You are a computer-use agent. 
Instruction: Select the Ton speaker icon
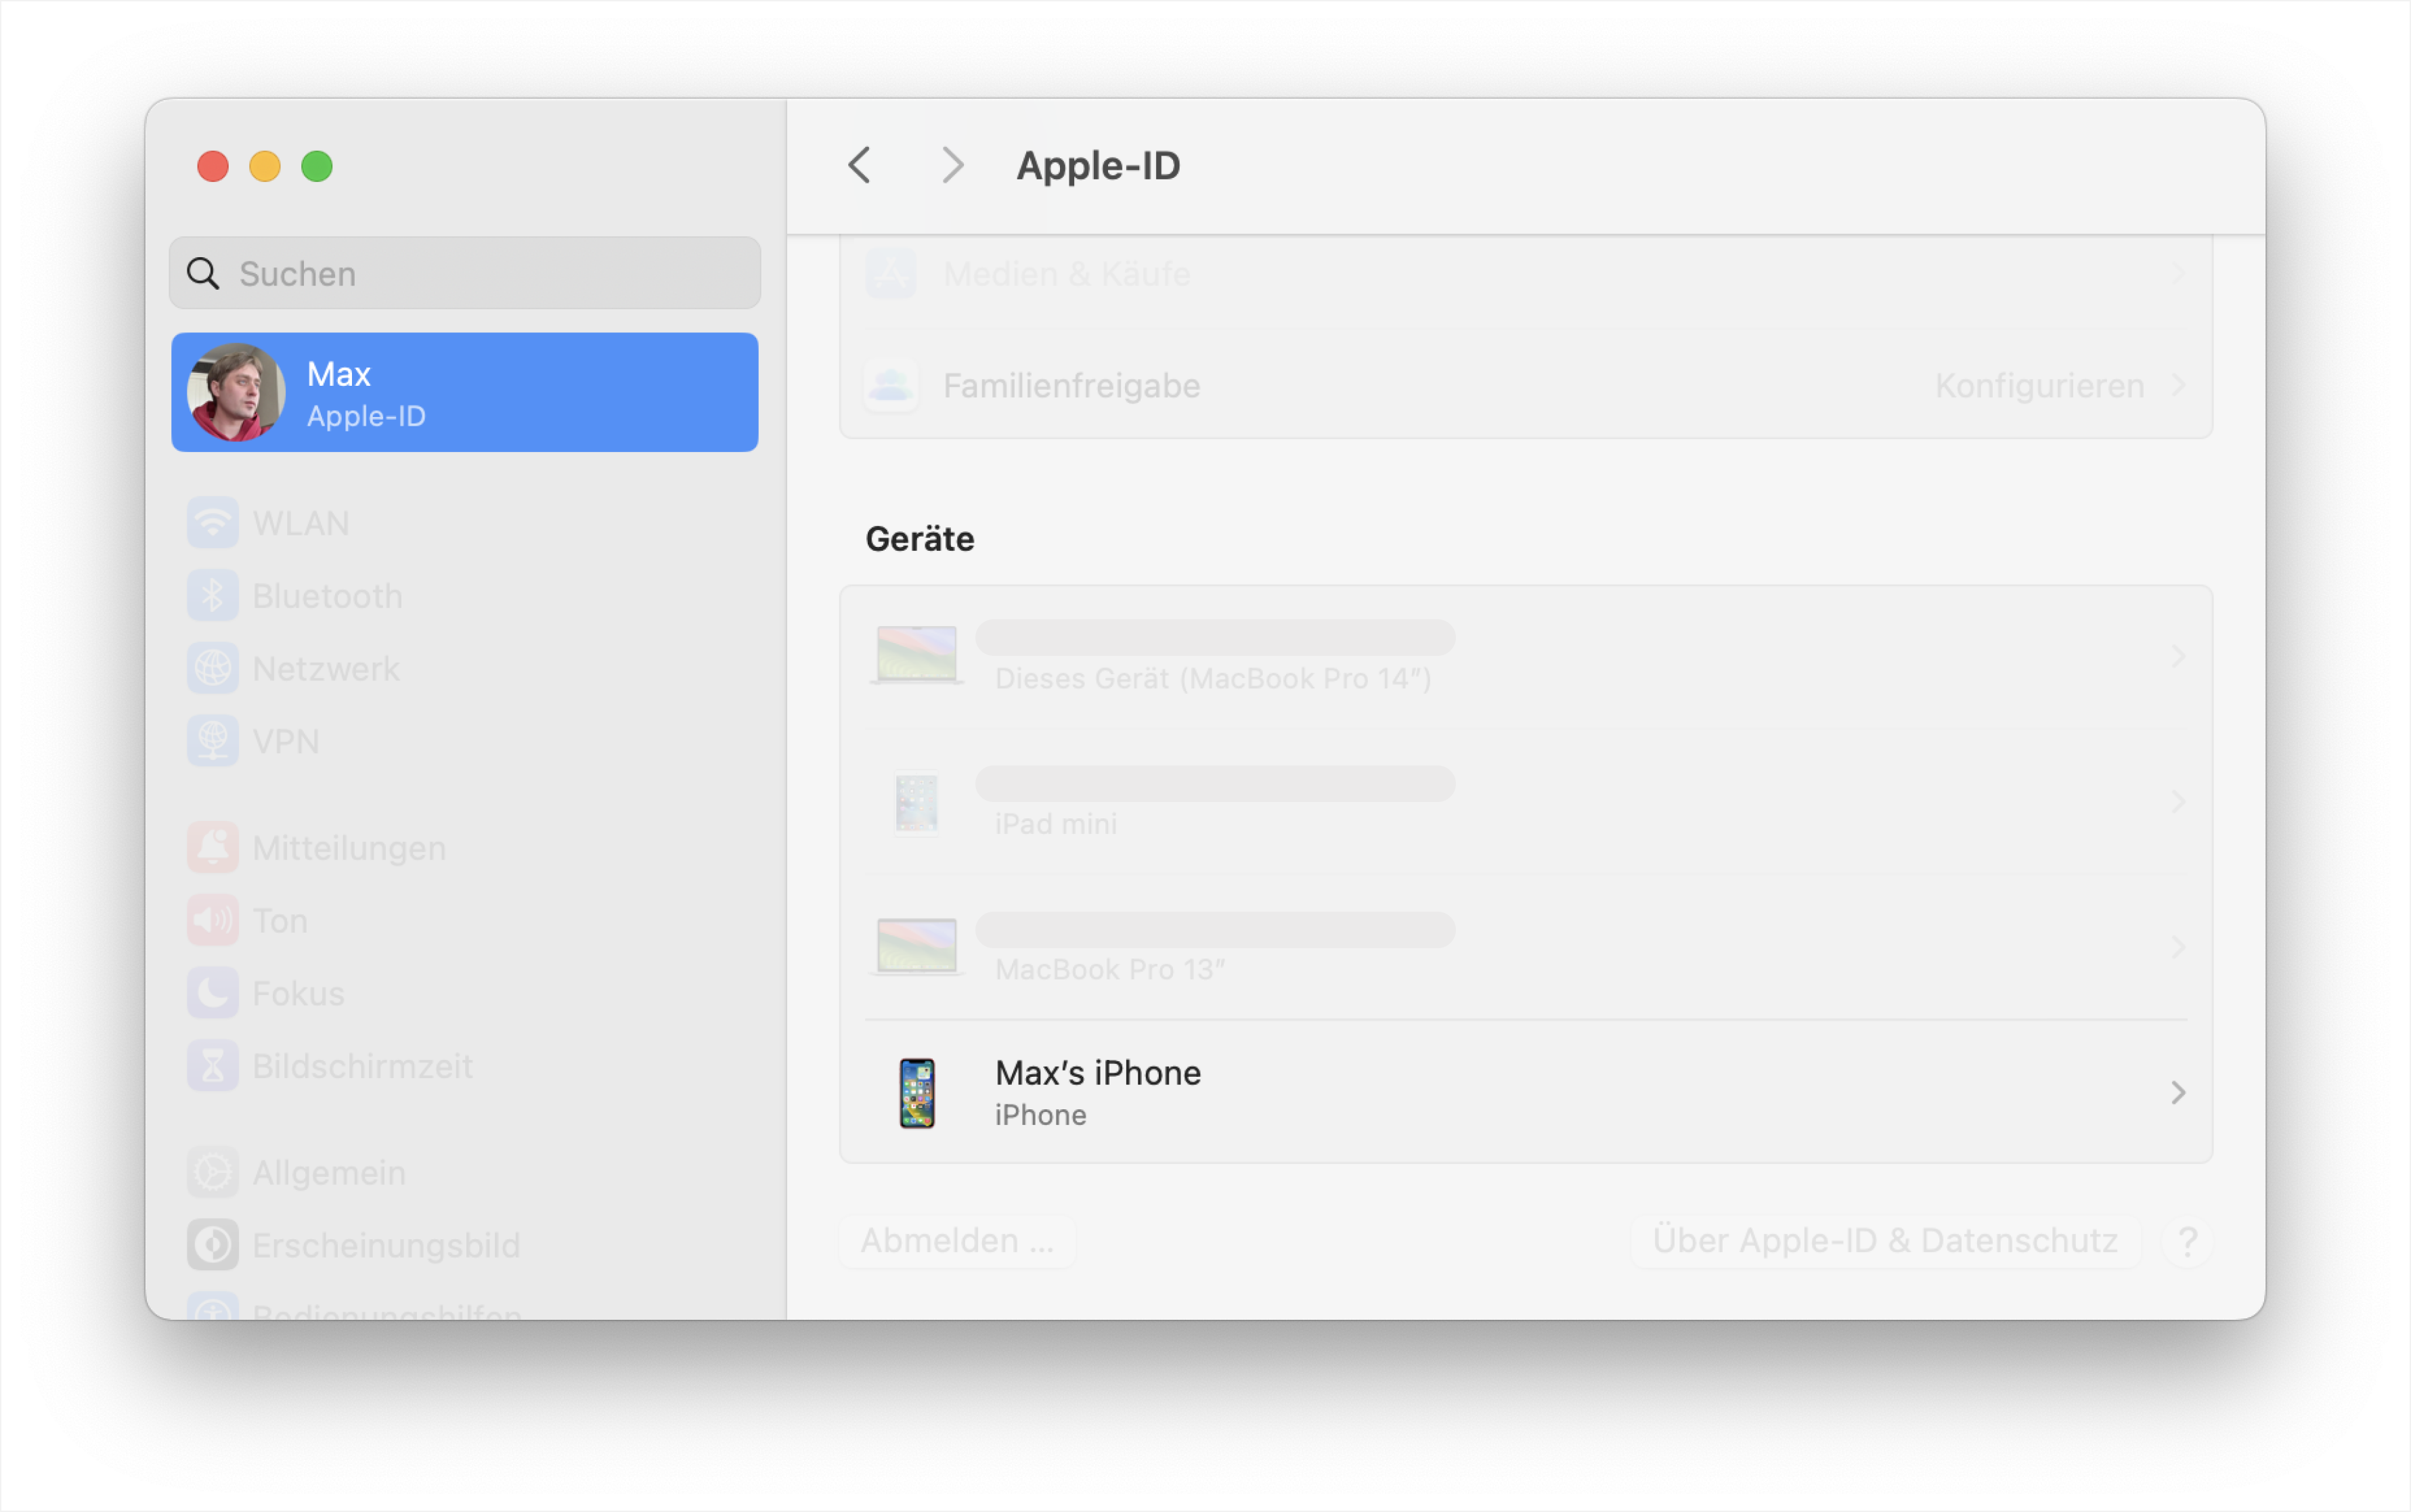coord(212,920)
